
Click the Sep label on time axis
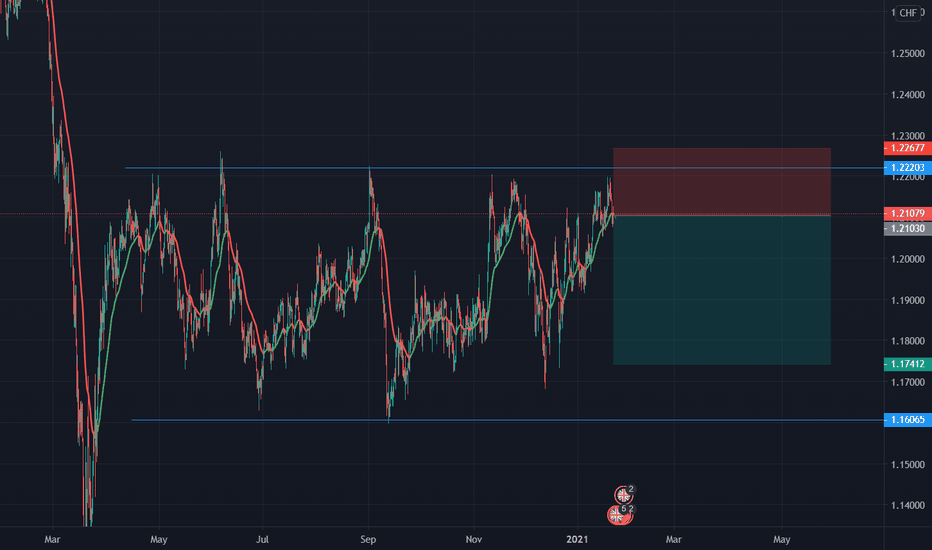pyautogui.click(x=368, y=539)
